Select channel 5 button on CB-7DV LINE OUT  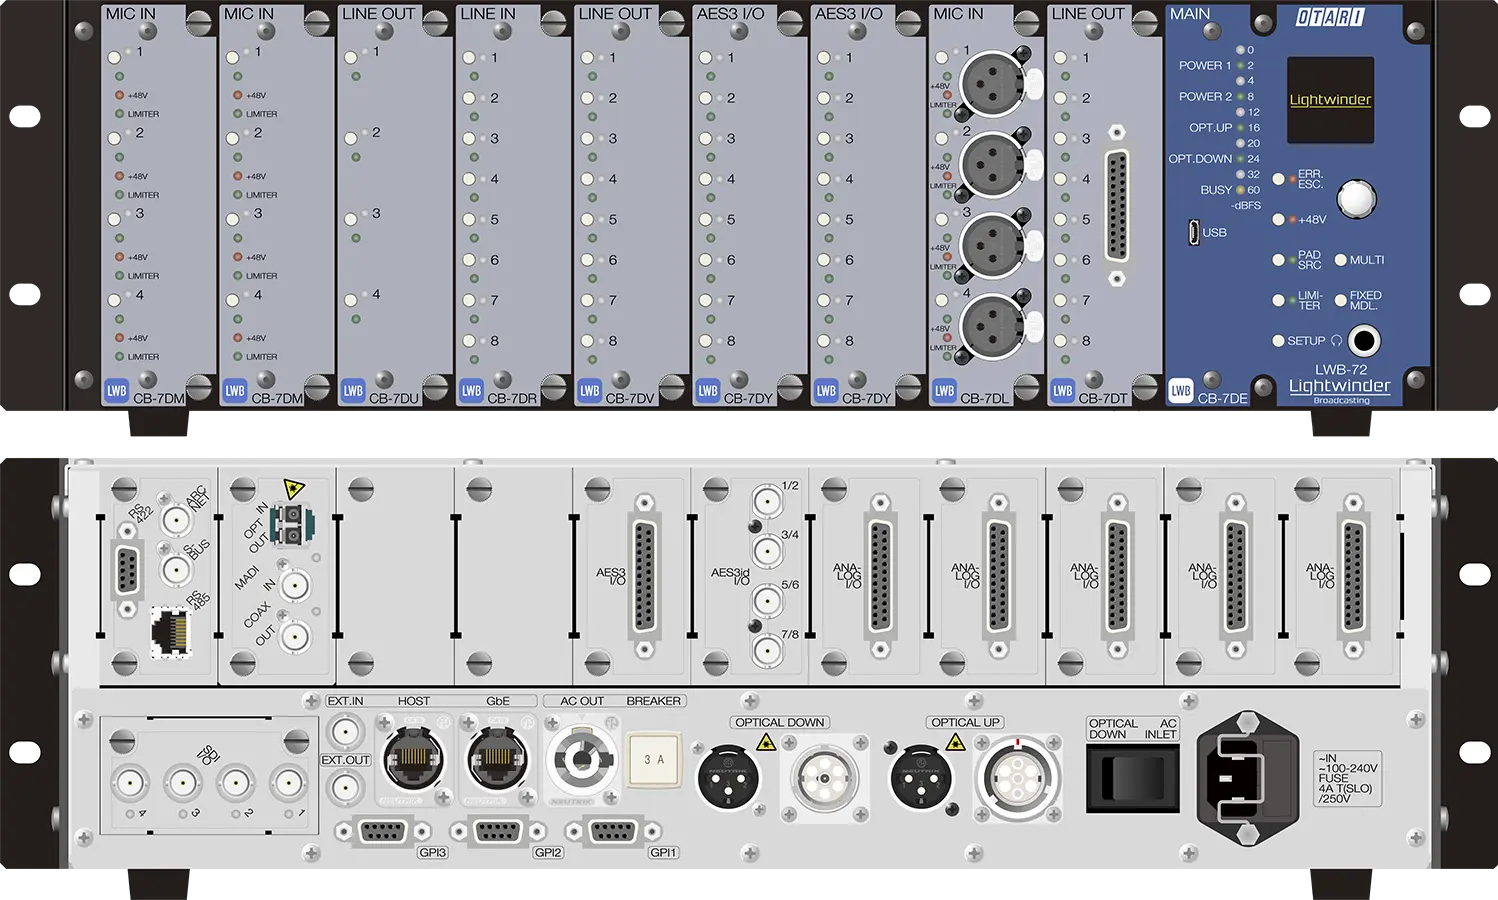click(586, 219)
